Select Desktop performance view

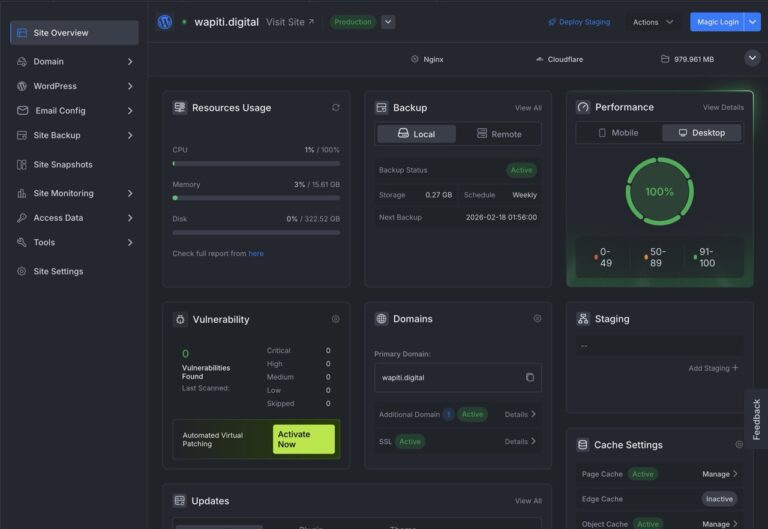[x=701, y=133]
